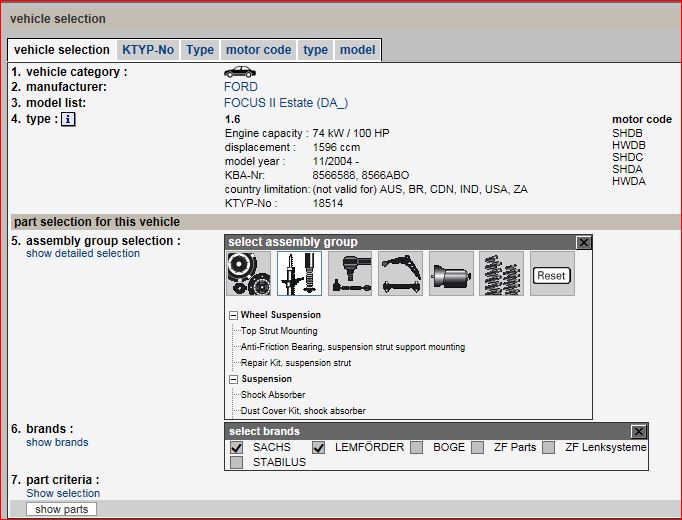Image resolution: width=682 pixels, height=520 pixels.
Task: Collapse the Suspension tree group
Action: [234, 379]
